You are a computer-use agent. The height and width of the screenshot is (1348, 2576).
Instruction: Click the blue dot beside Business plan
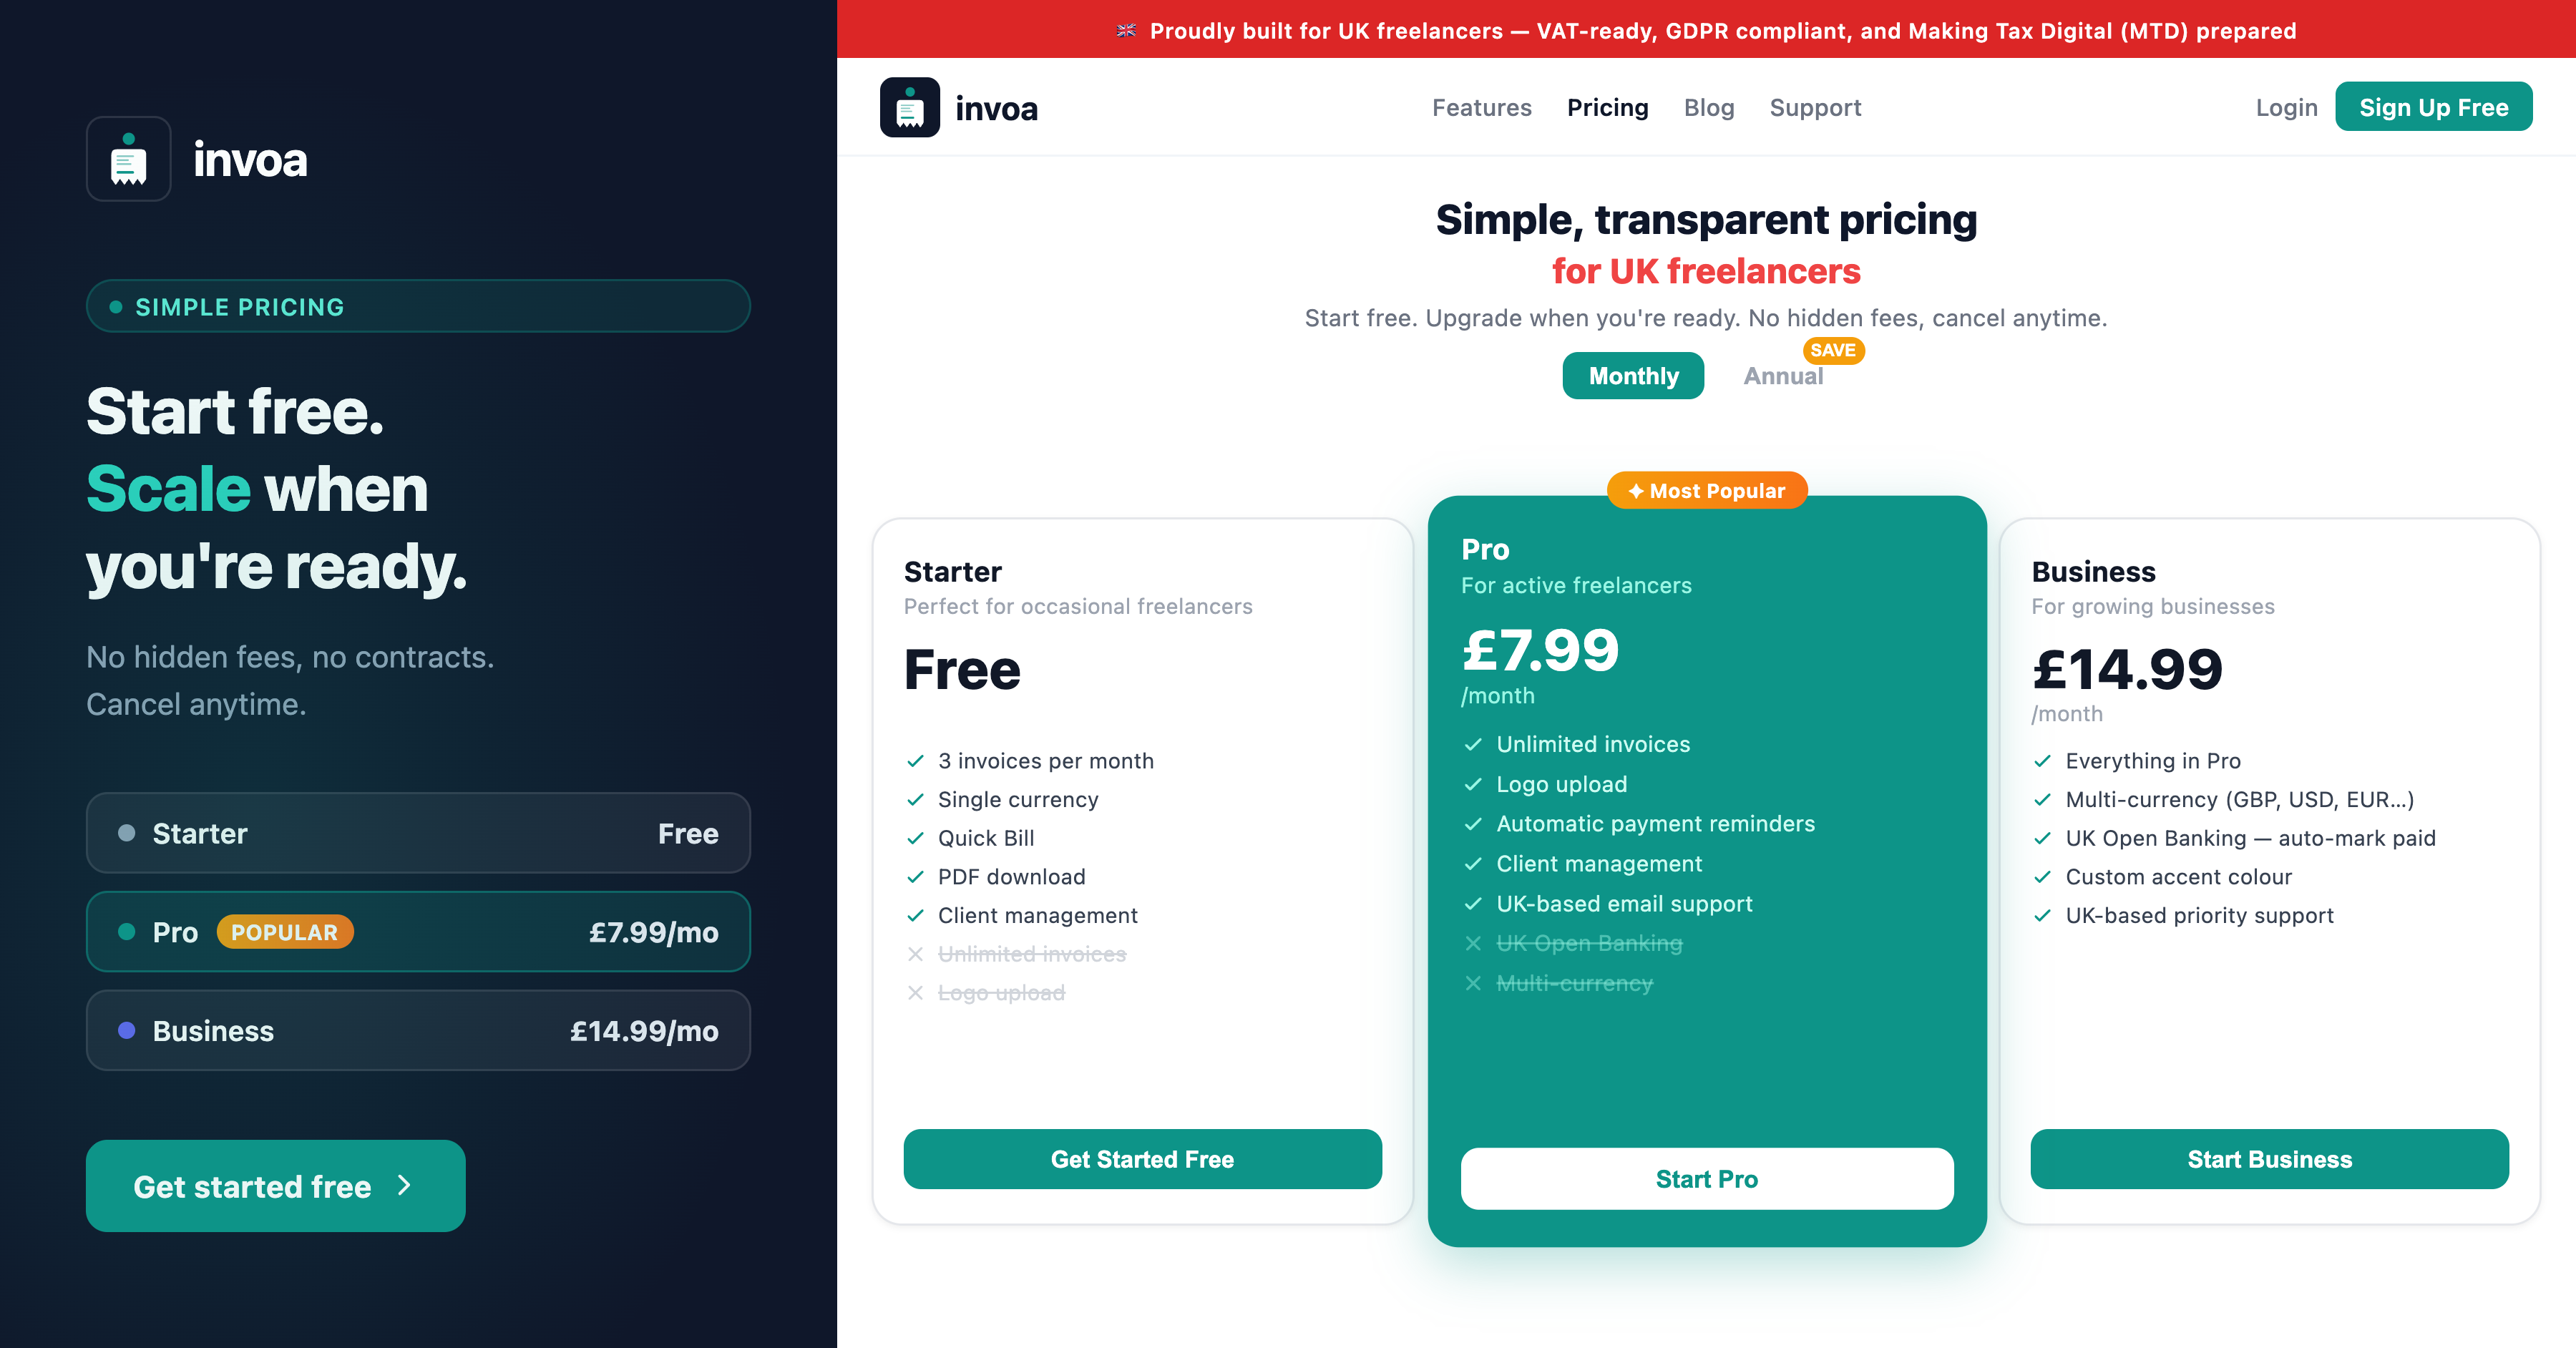(x=127, y=1030)
